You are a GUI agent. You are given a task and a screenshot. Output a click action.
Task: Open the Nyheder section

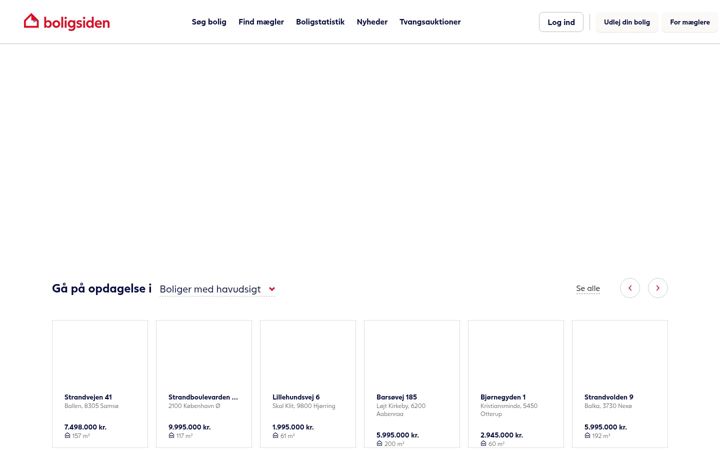pyautogui.click(x=372, y=22)
